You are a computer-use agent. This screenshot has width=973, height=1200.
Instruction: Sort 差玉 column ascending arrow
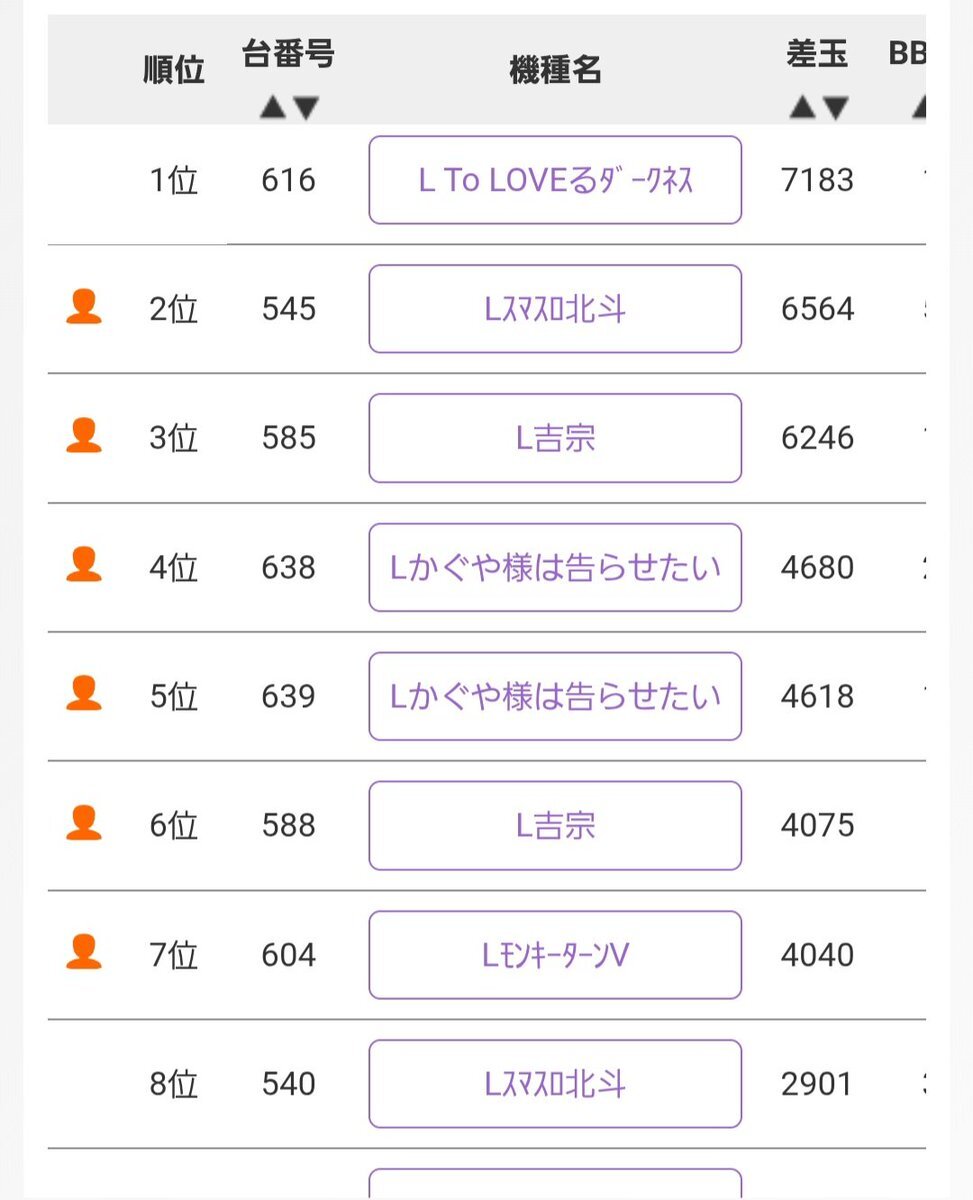pyautogui.click(x=802, y=108)
